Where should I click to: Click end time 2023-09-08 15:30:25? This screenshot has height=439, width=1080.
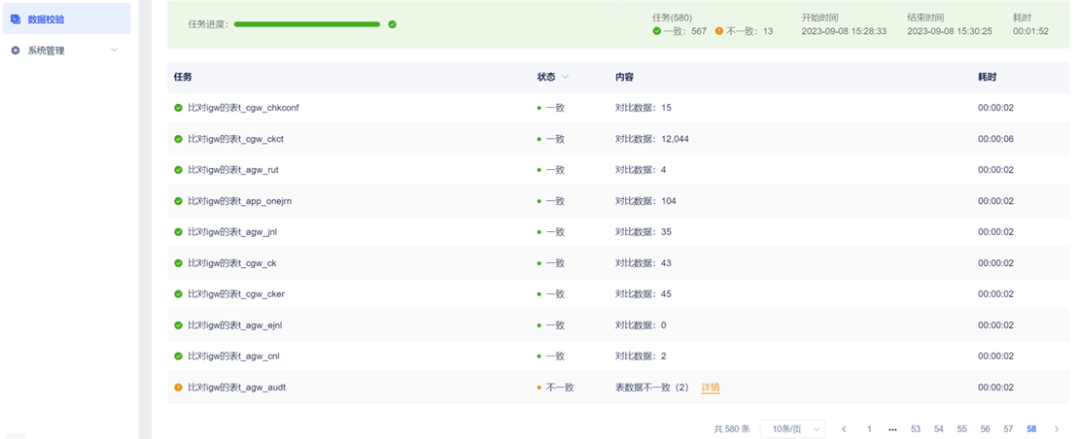point(949,31)
